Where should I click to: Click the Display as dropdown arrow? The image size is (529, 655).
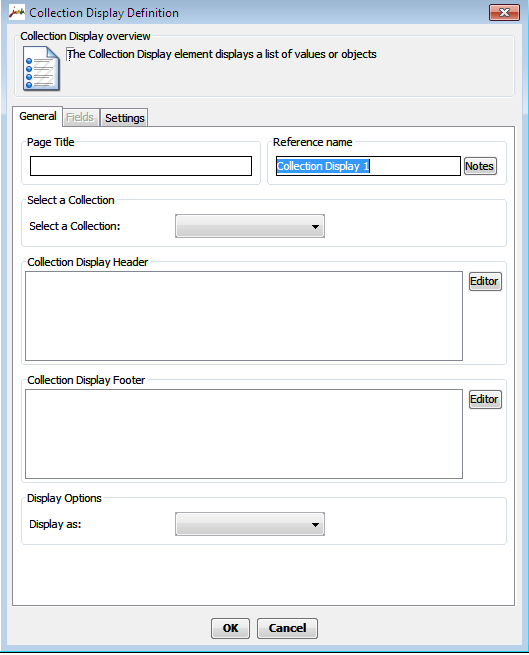pos(315,524)
